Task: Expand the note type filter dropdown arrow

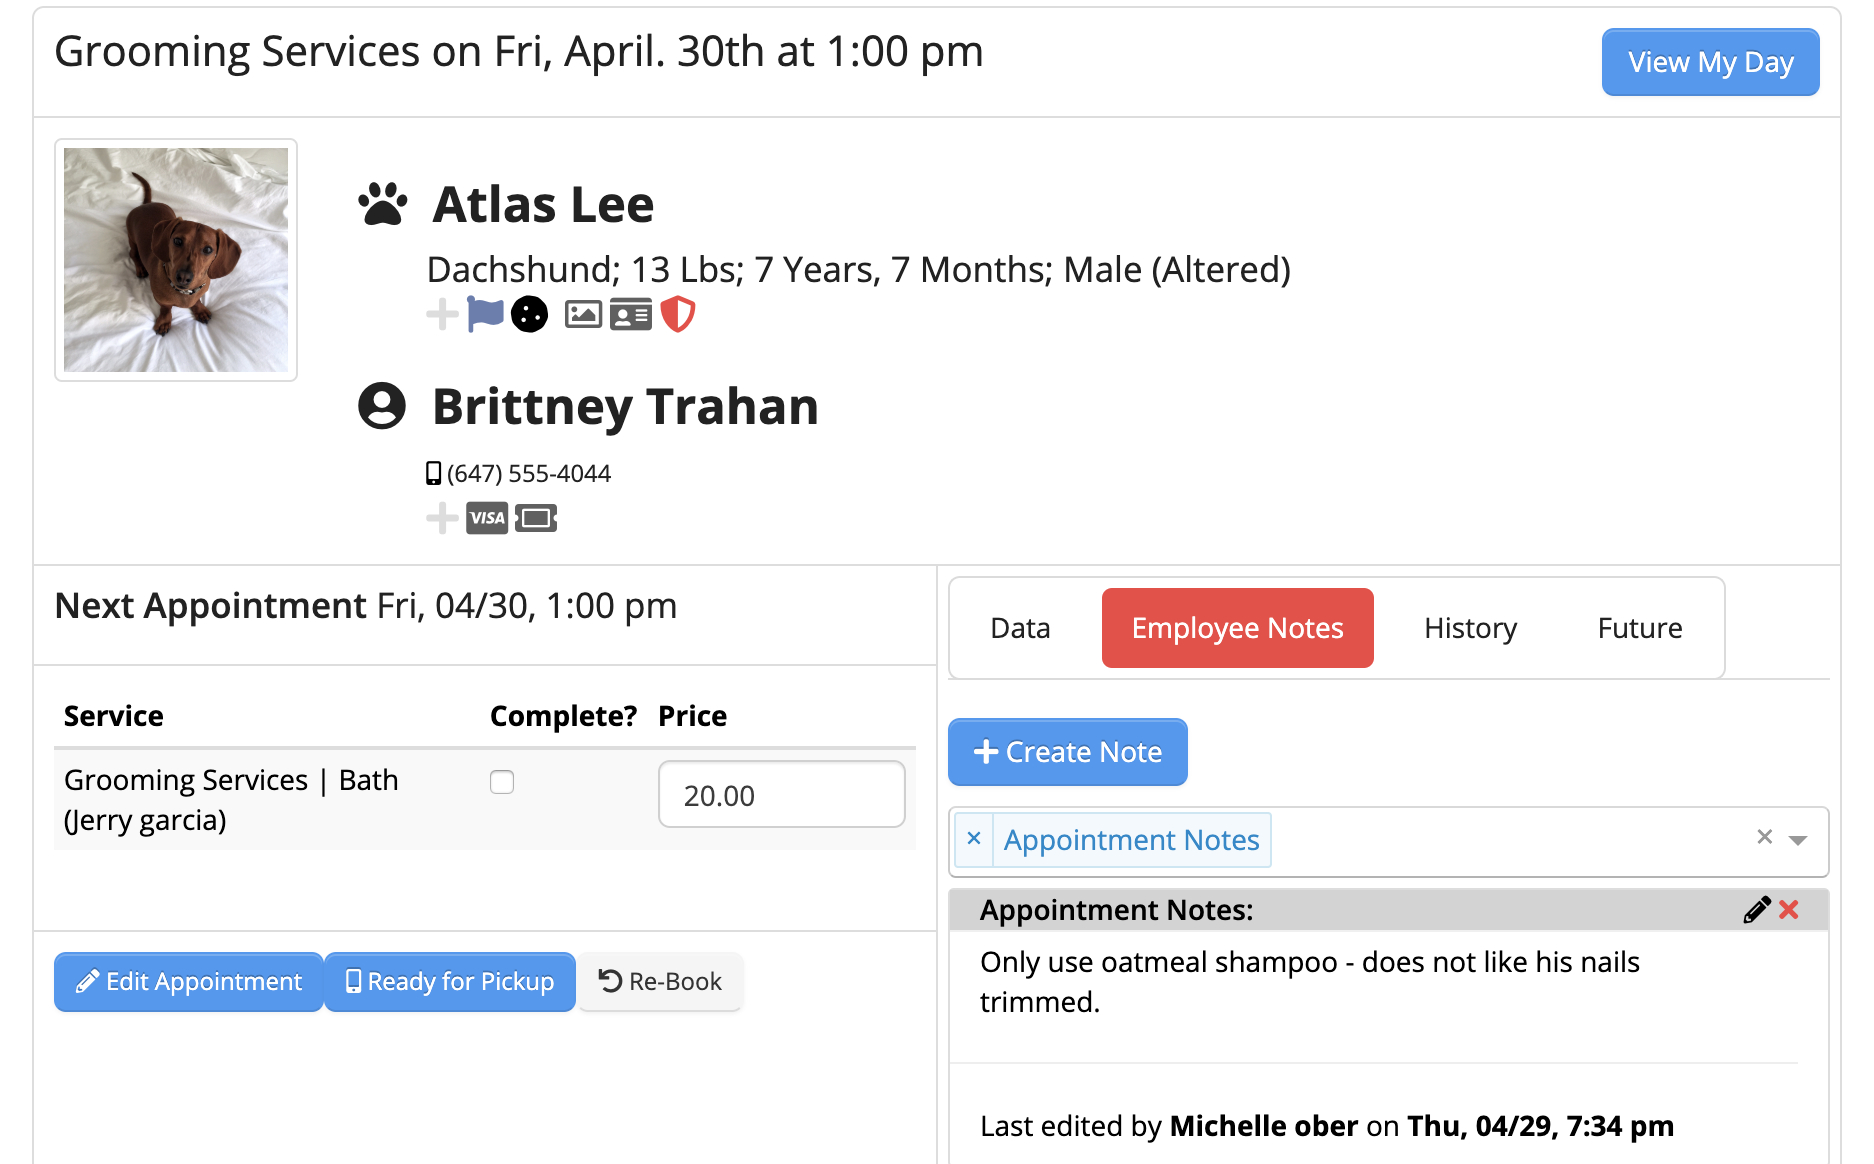Action: click(1798, 840)
